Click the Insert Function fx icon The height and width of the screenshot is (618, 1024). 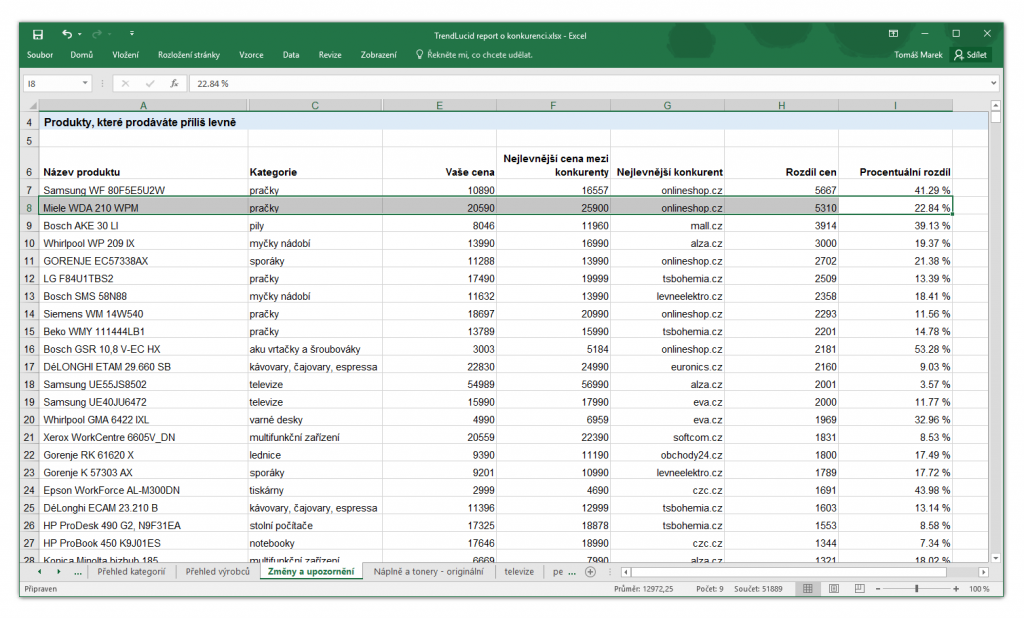pyautogui.click(x=174, y=84)
